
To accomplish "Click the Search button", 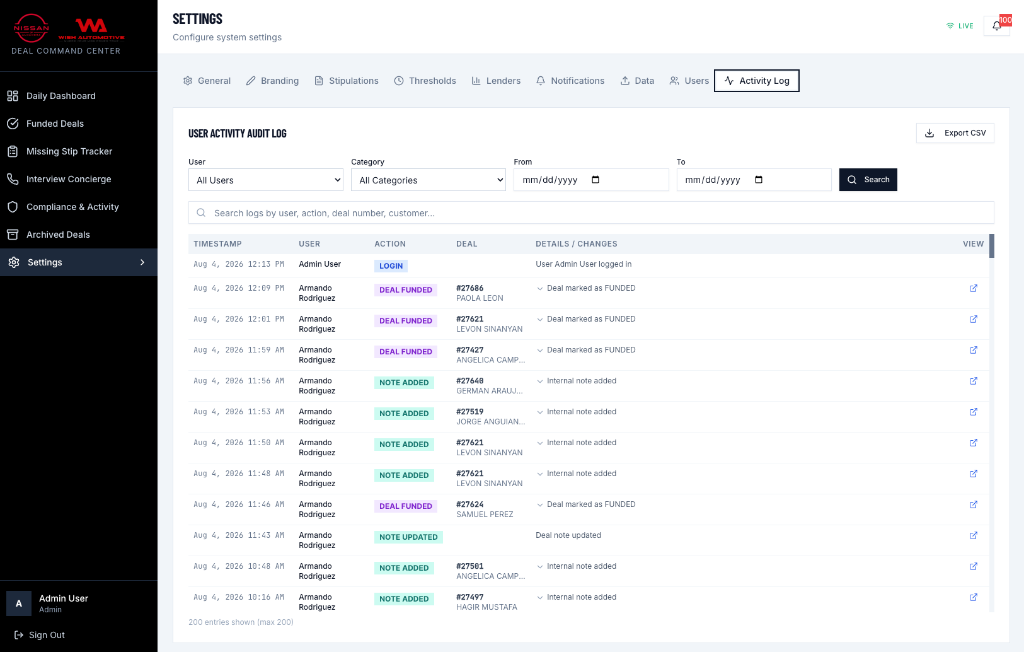I will (868, 180).
